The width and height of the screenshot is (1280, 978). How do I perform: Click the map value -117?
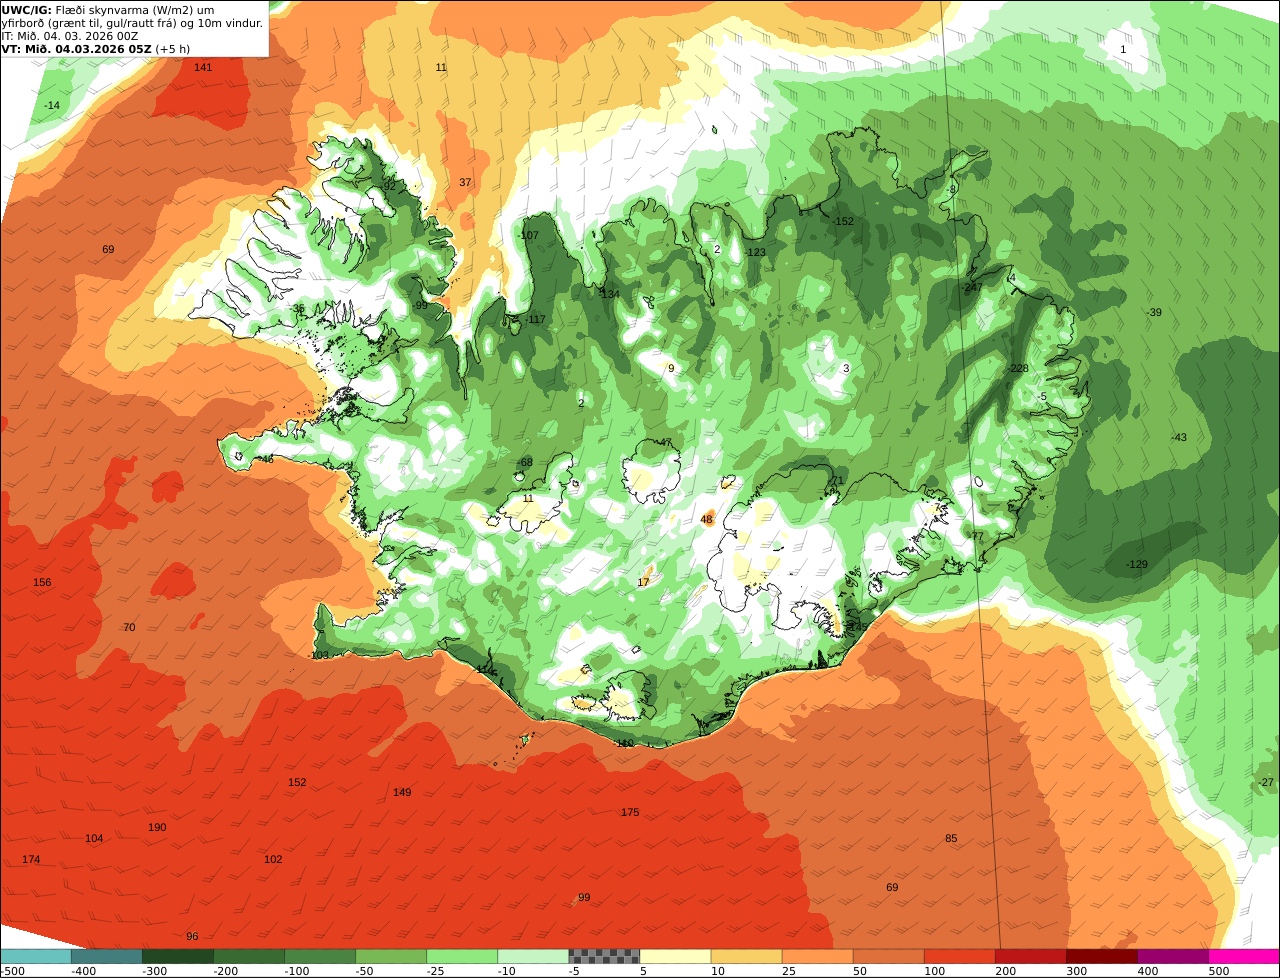coord(536,319)
